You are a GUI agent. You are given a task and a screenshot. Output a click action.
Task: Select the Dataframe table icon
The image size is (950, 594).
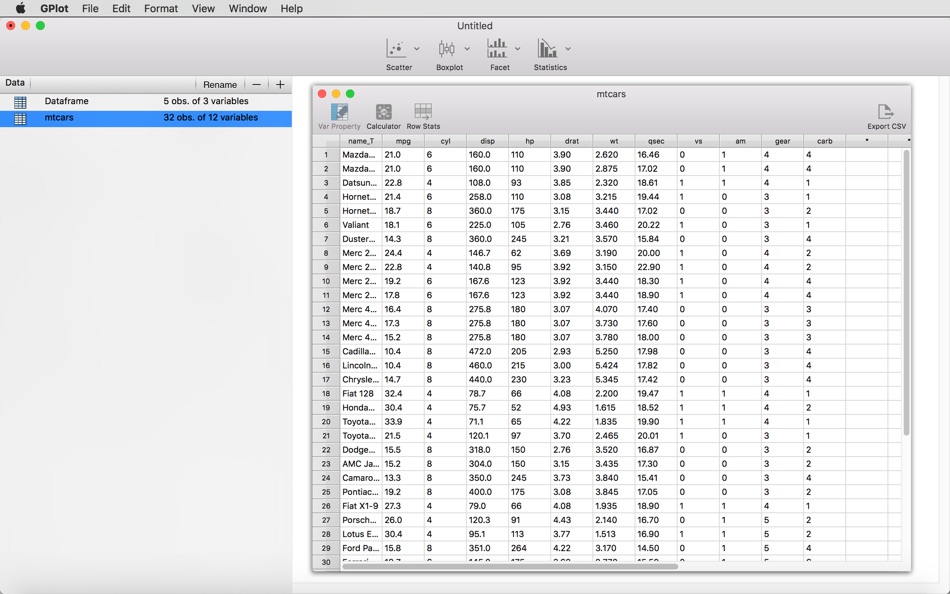[x=20, y=102]
